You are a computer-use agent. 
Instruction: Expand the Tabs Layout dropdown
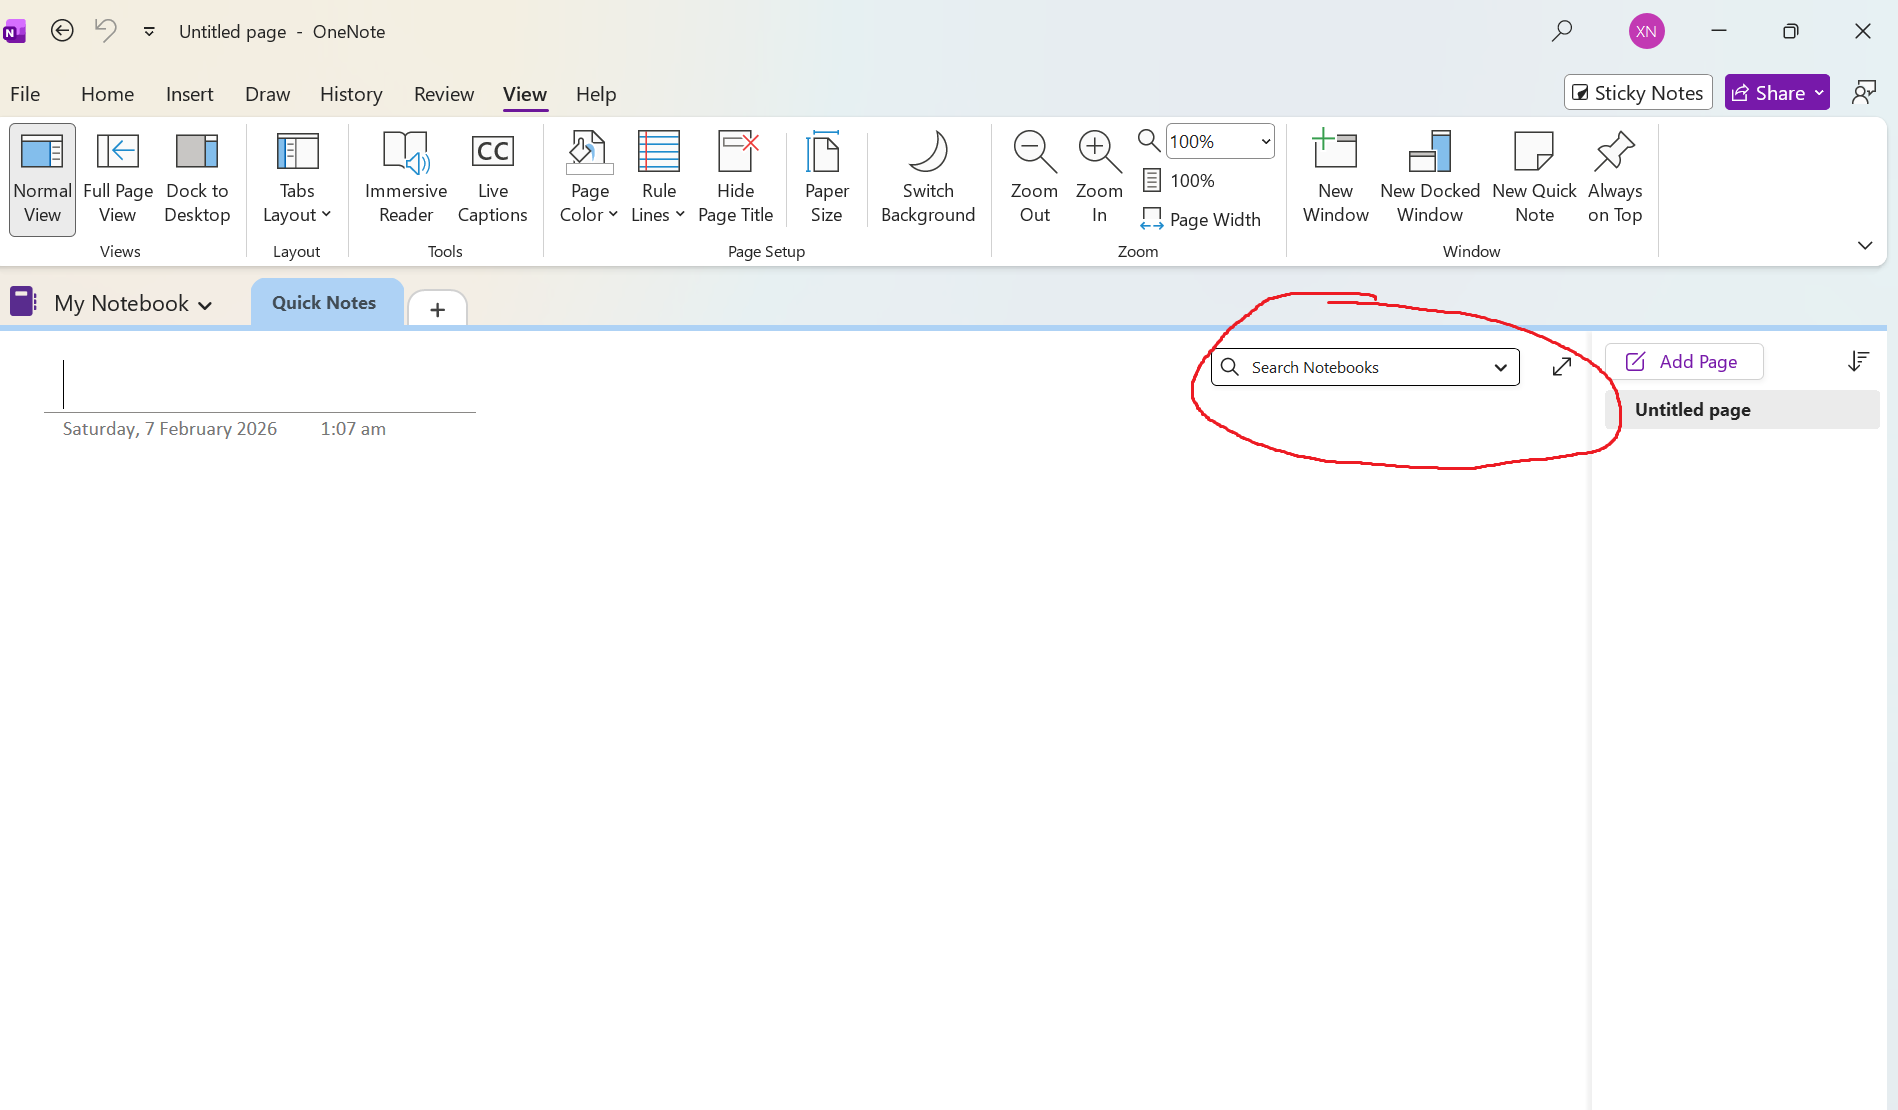click(297, 179)
